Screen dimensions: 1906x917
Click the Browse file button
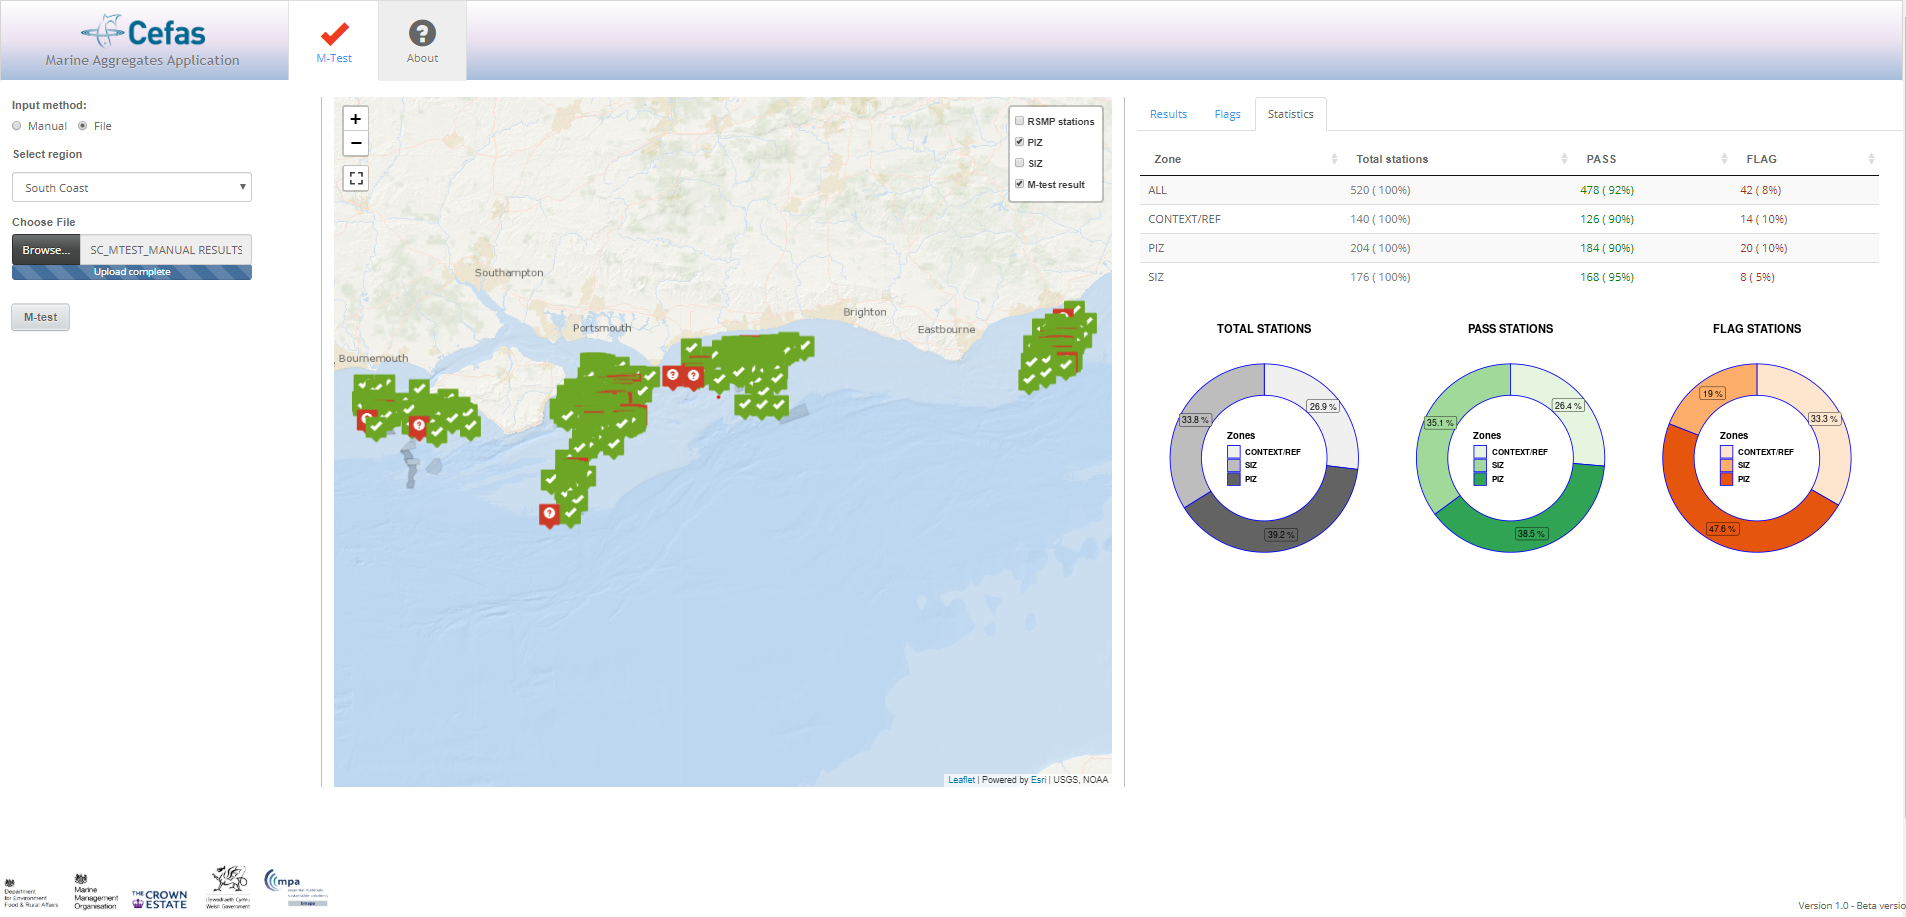pyautogui.click(x=46, y=250)
